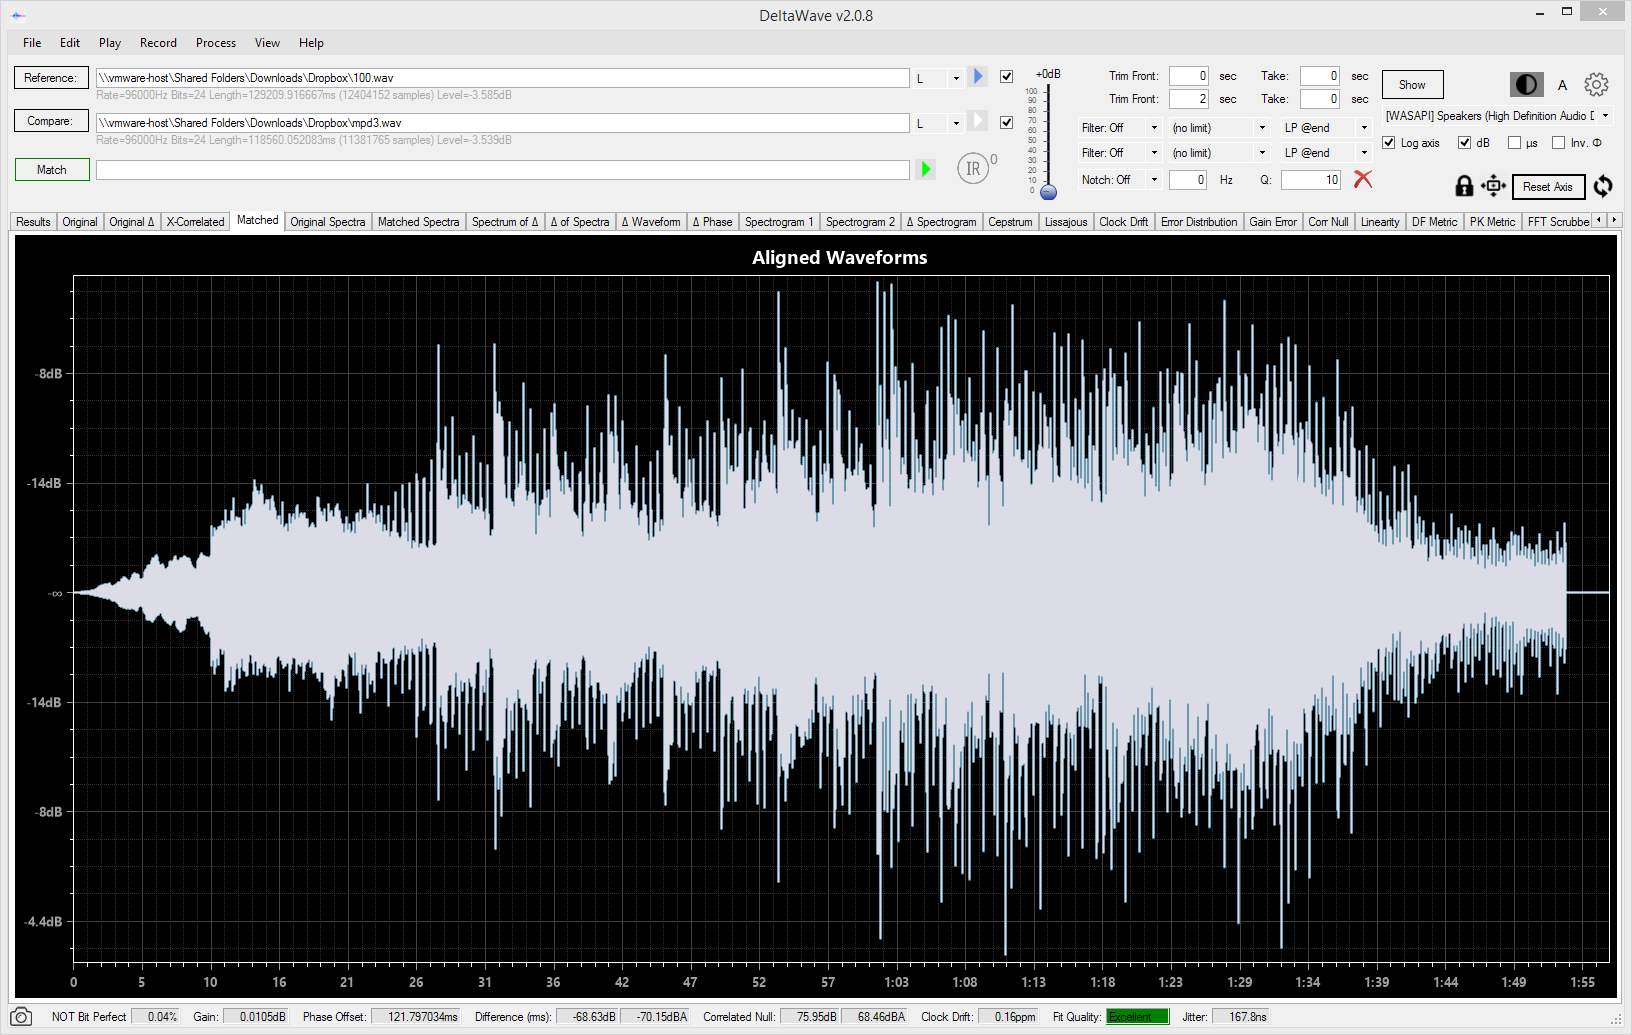The image size is (1632, 1035).
Task: Click the volume slider thumb at bottom
Action: click(x=1048, y=192)
